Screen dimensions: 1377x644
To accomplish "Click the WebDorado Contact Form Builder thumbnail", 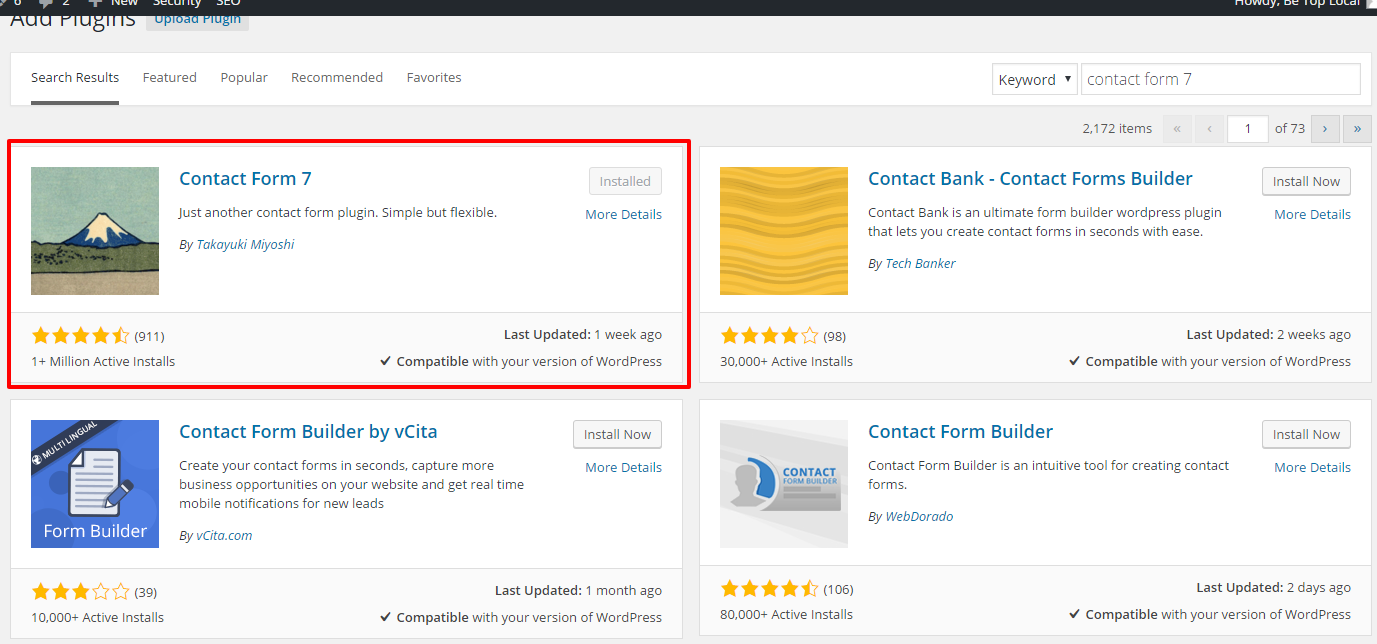I will [784, 484].
